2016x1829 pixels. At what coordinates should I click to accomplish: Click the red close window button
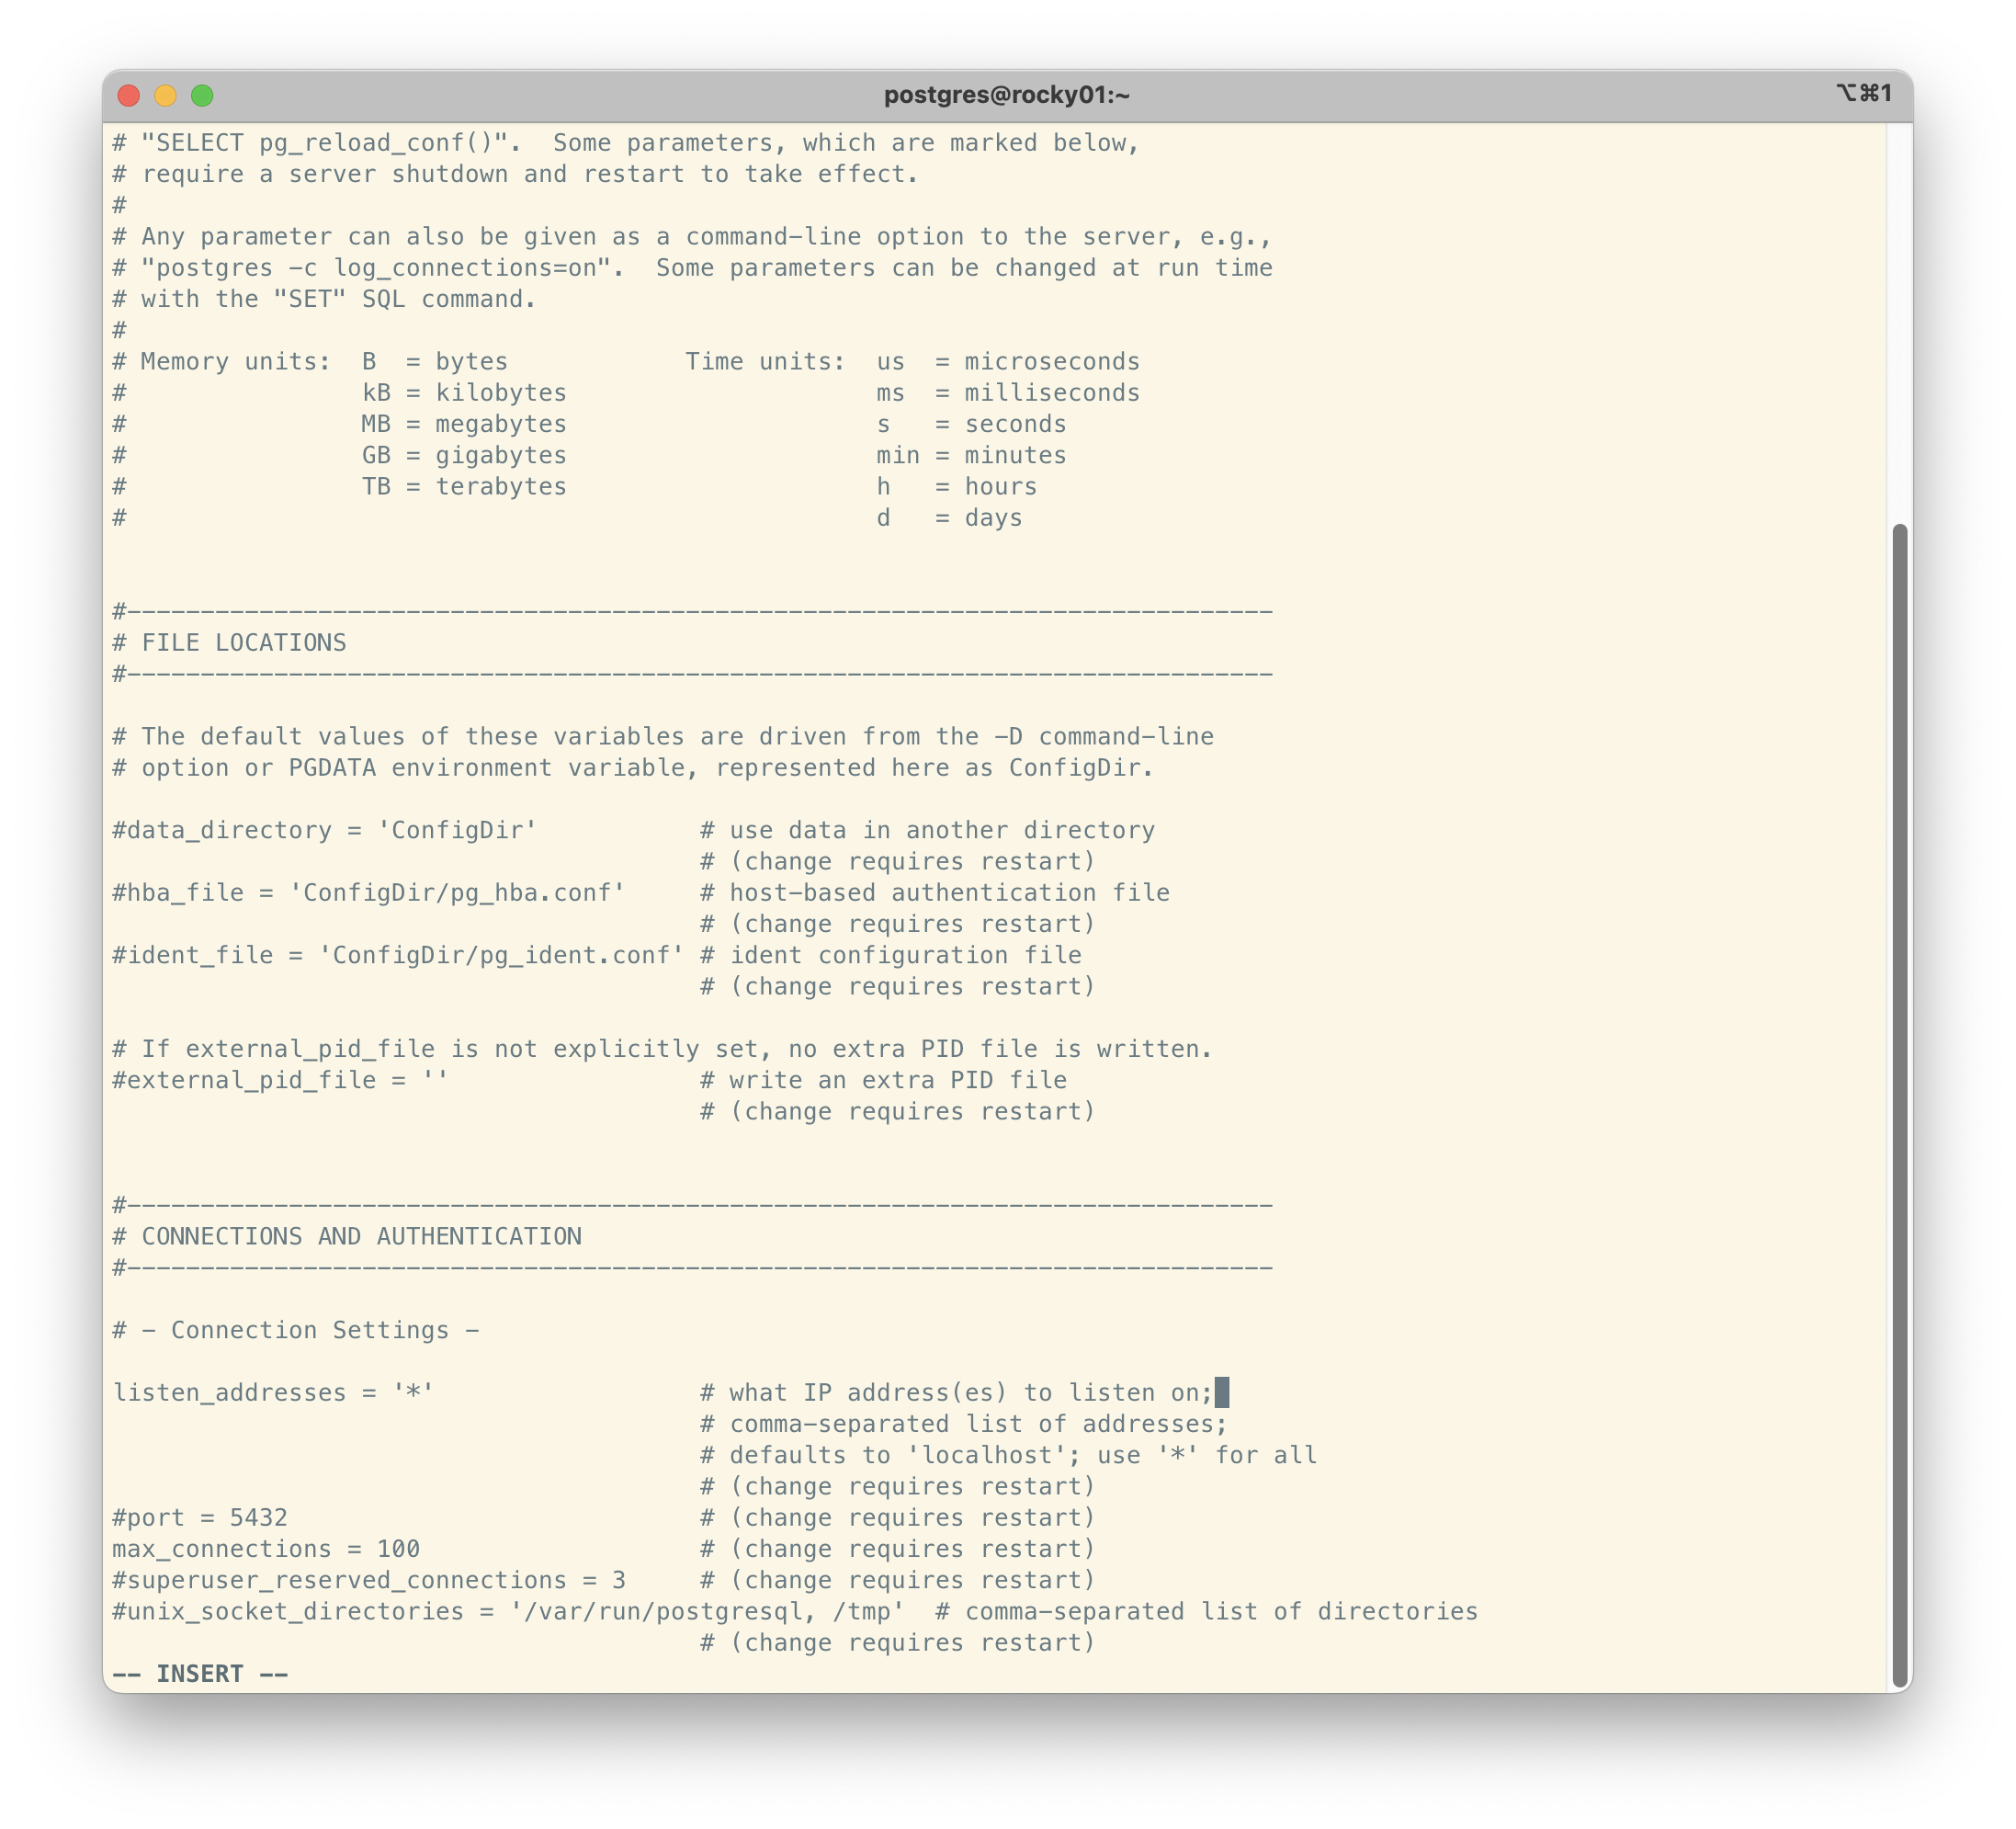click(129, 95)
